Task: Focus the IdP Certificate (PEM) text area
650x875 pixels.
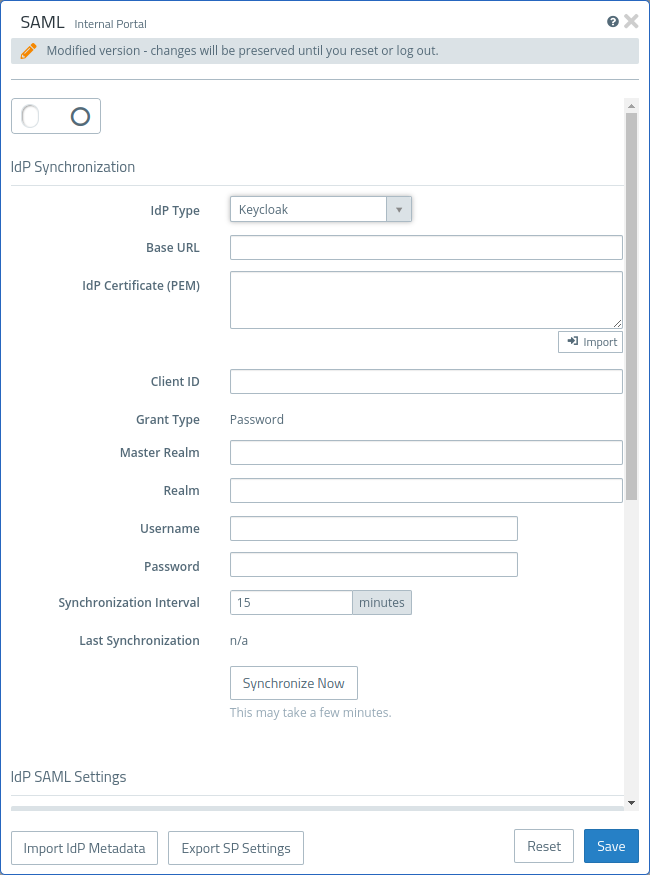Action: (426, 299)
